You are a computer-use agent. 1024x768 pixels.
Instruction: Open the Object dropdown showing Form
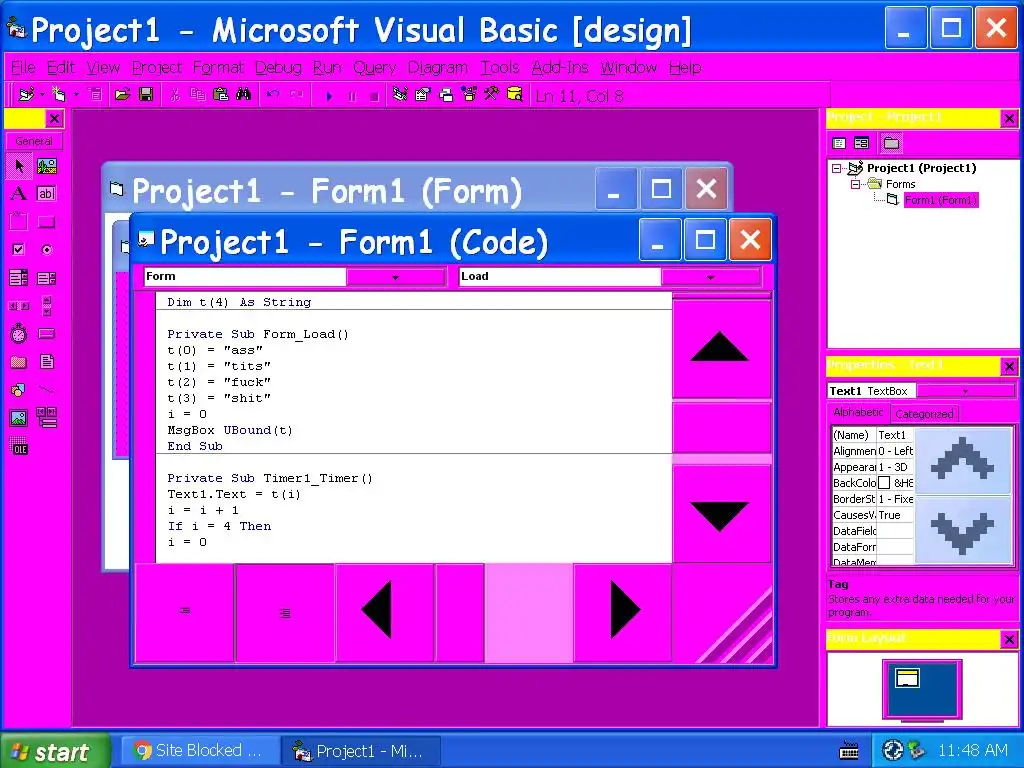396,277
